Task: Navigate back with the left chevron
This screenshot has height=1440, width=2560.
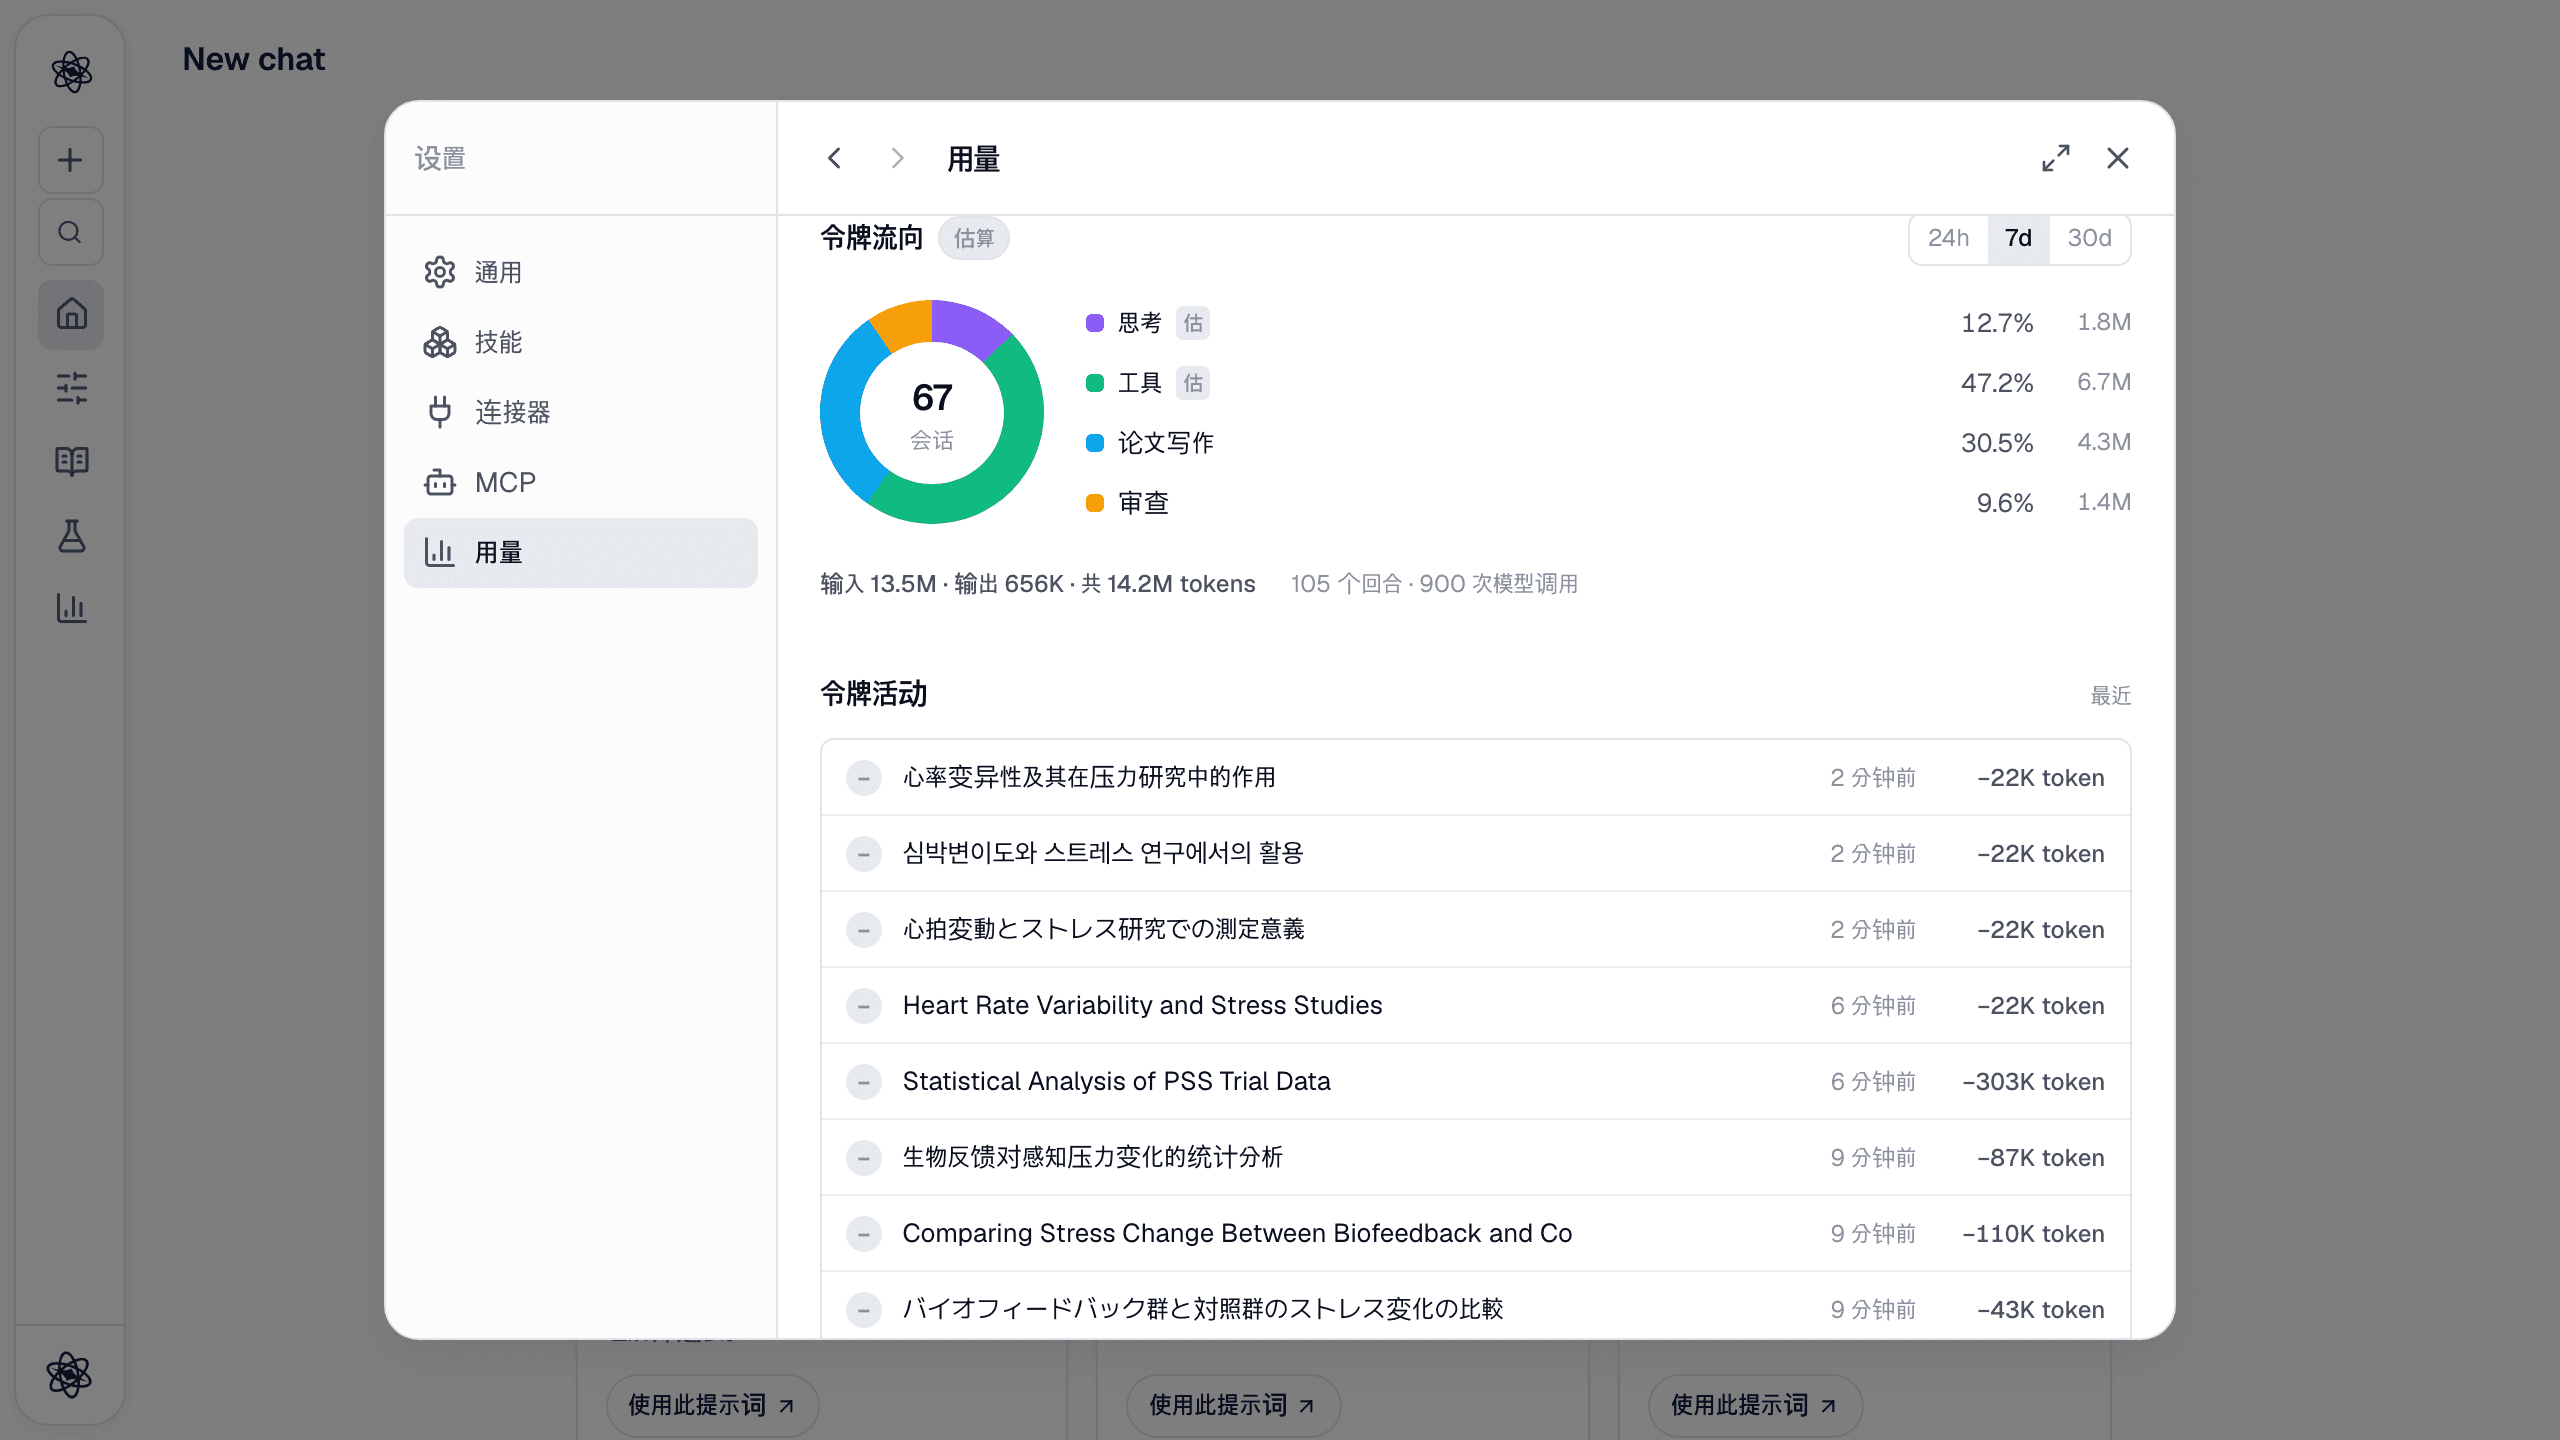Action: (835, 158)
